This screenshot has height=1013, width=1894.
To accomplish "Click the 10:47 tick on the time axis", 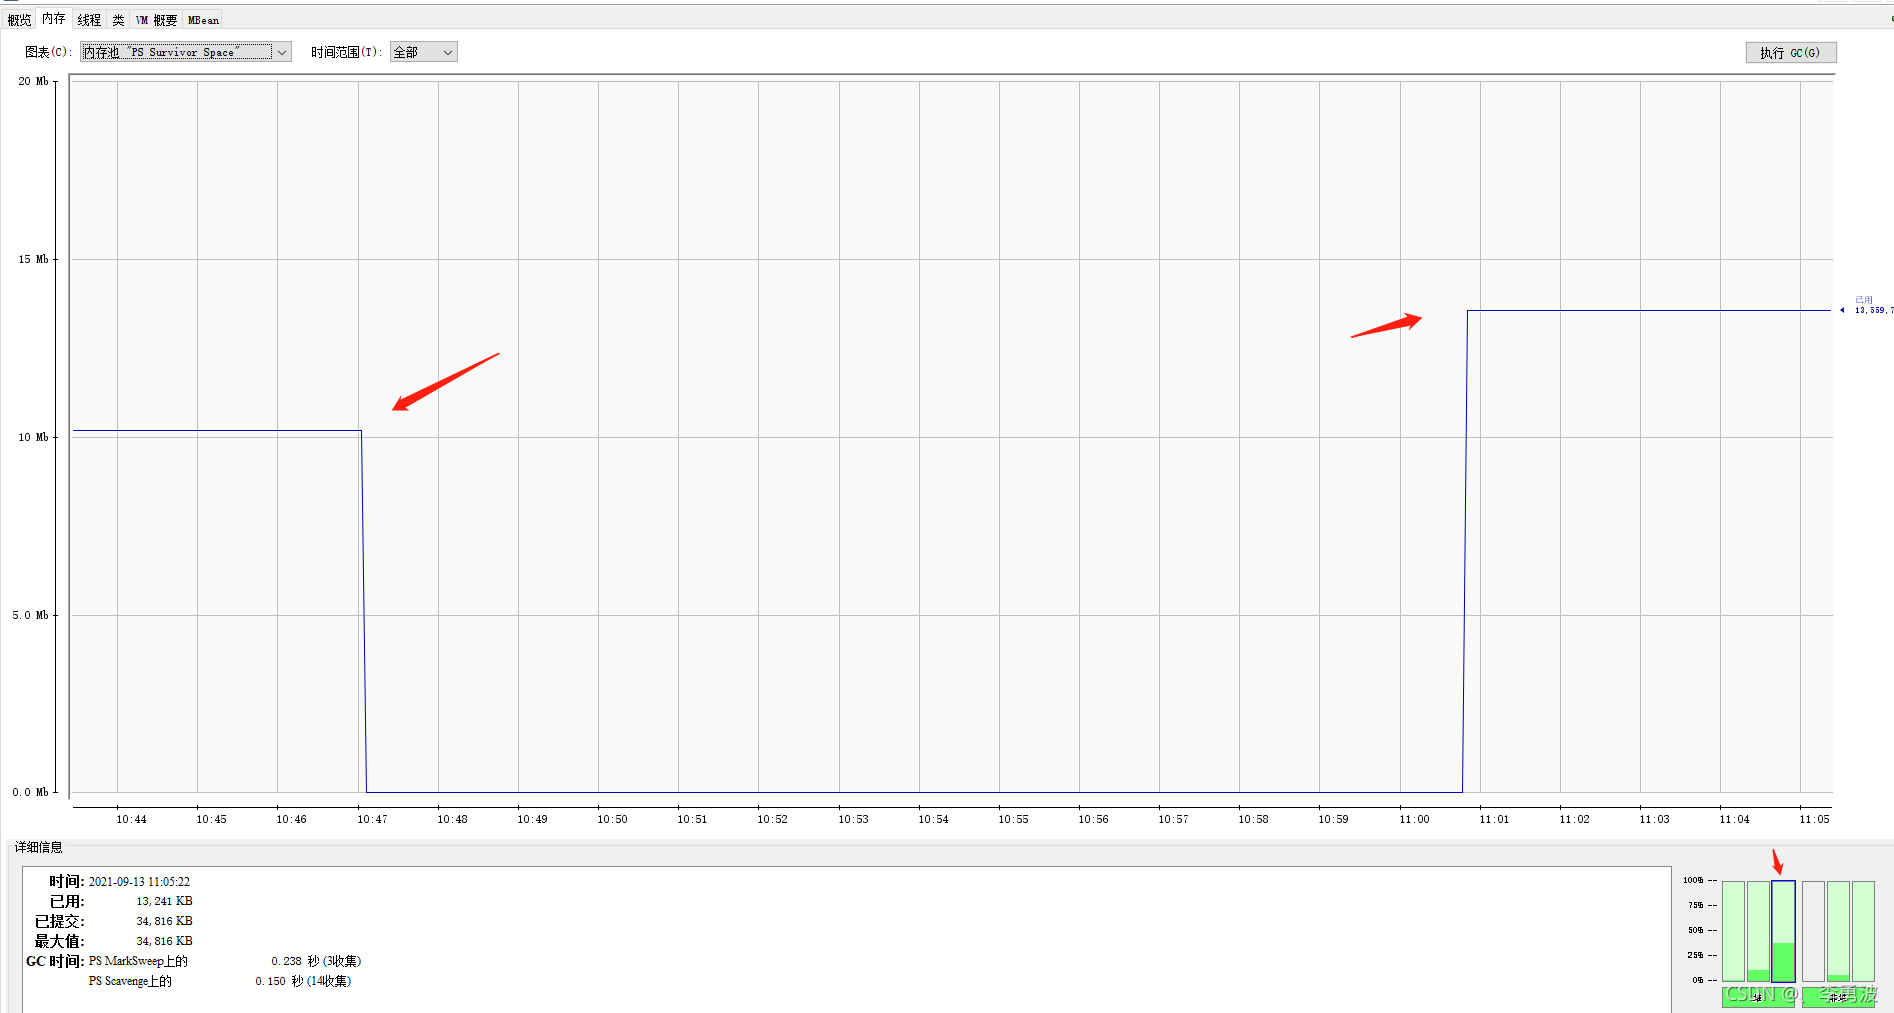I will [372, 819].
